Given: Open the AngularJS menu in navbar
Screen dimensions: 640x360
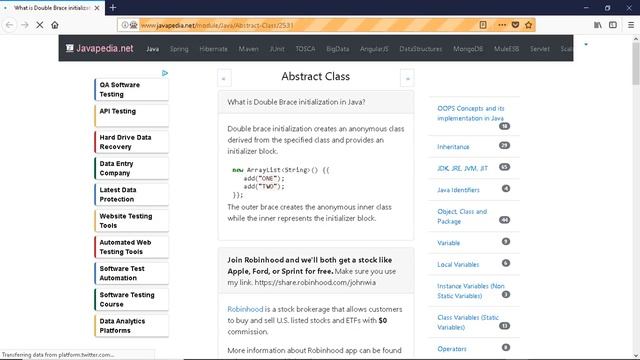Looking at the screenshot, I should click(x=374, y=49).
